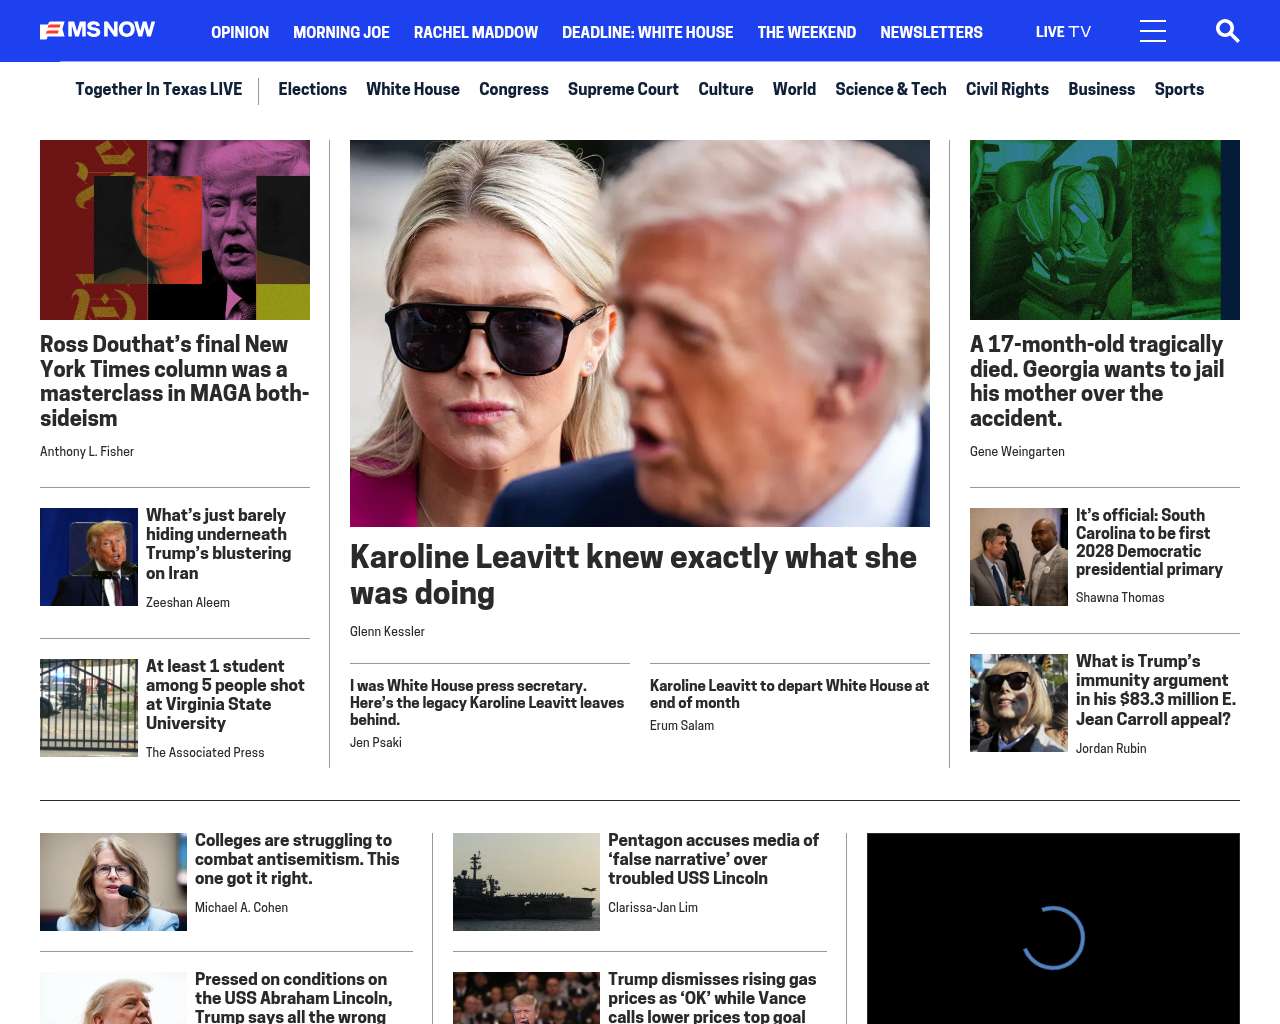This screenshot has width=1280, height=1024.
Task: Open the Karoline Leavitt lead photo
Action: [640, 333]
